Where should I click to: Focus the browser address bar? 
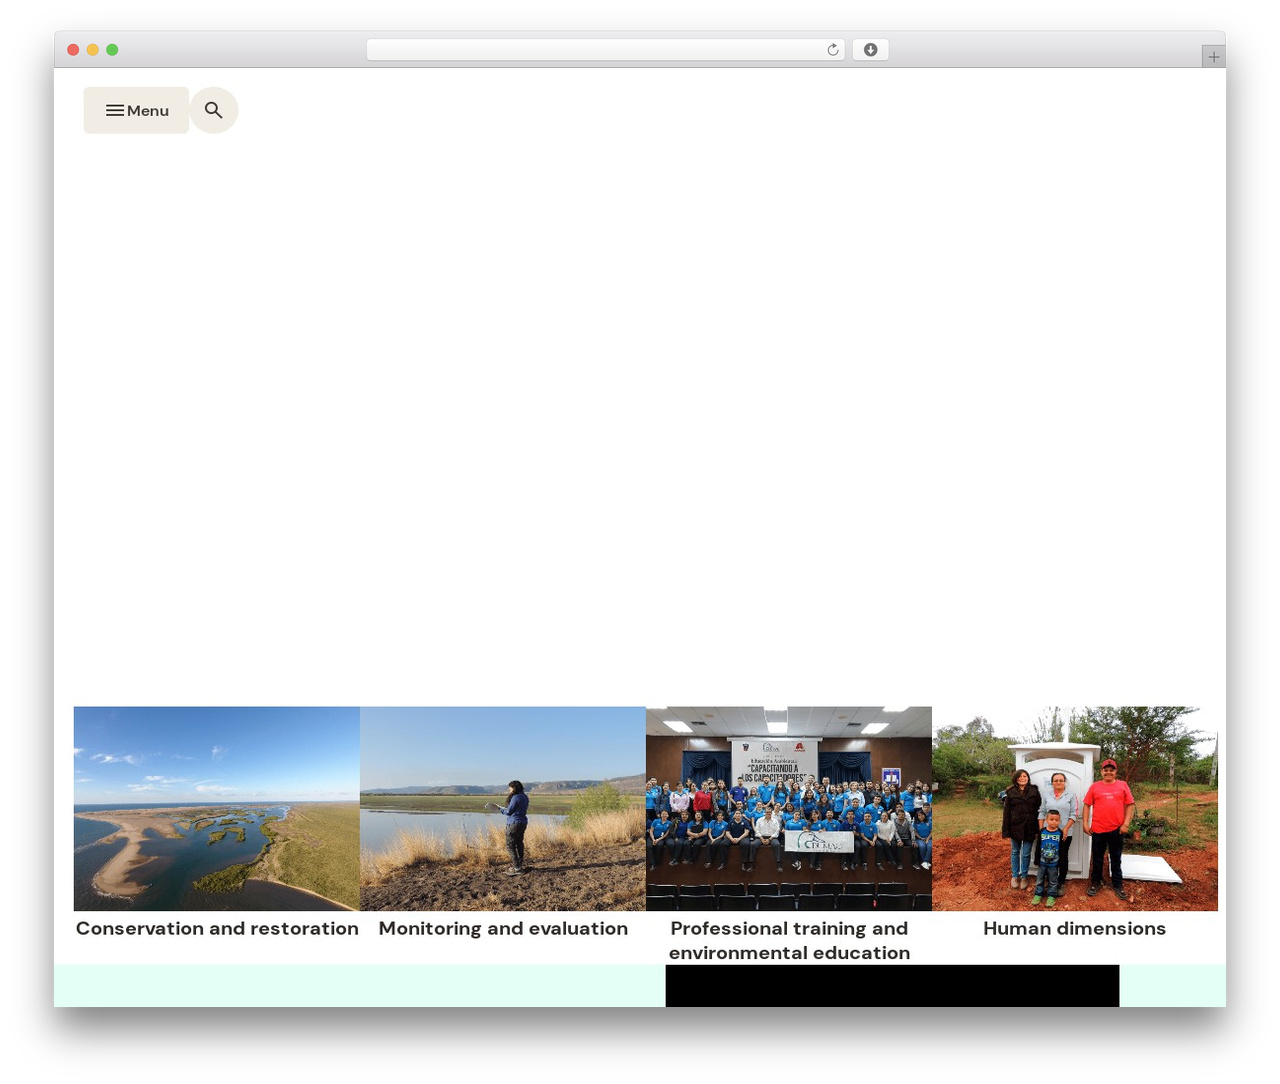point(605,50)
